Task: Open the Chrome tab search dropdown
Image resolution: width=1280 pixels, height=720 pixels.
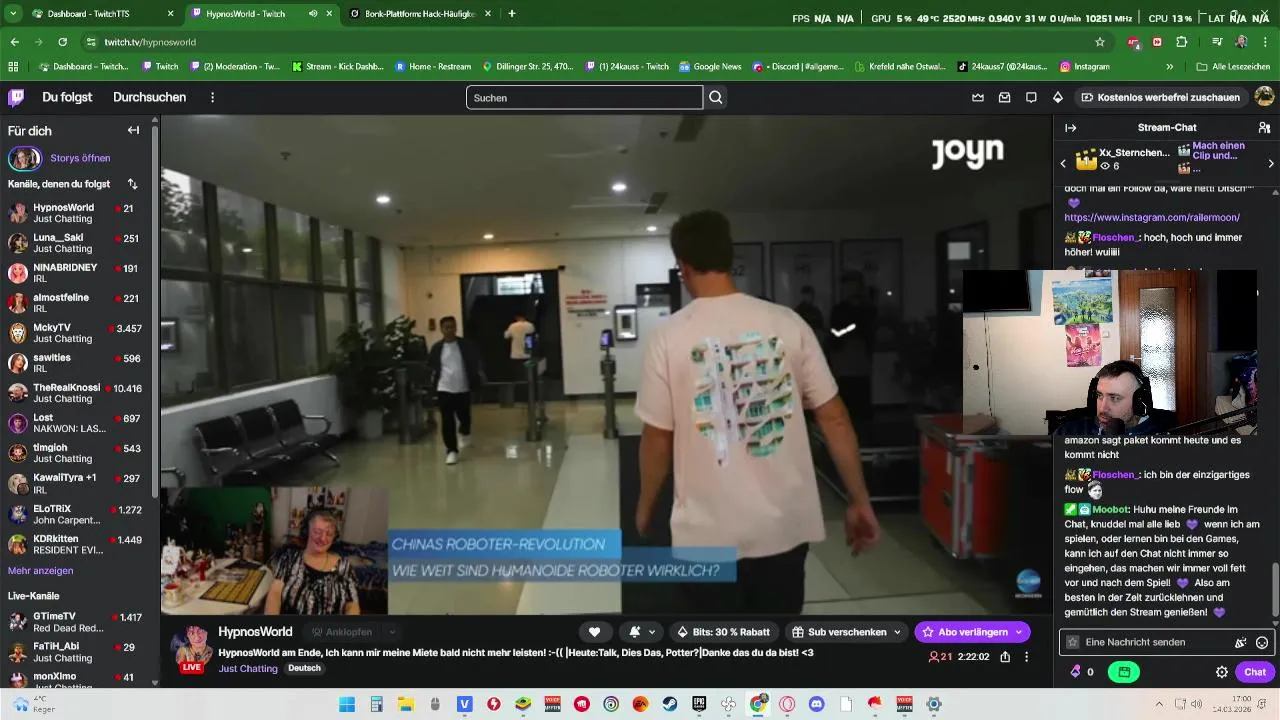Action: (x=13, y=14)
